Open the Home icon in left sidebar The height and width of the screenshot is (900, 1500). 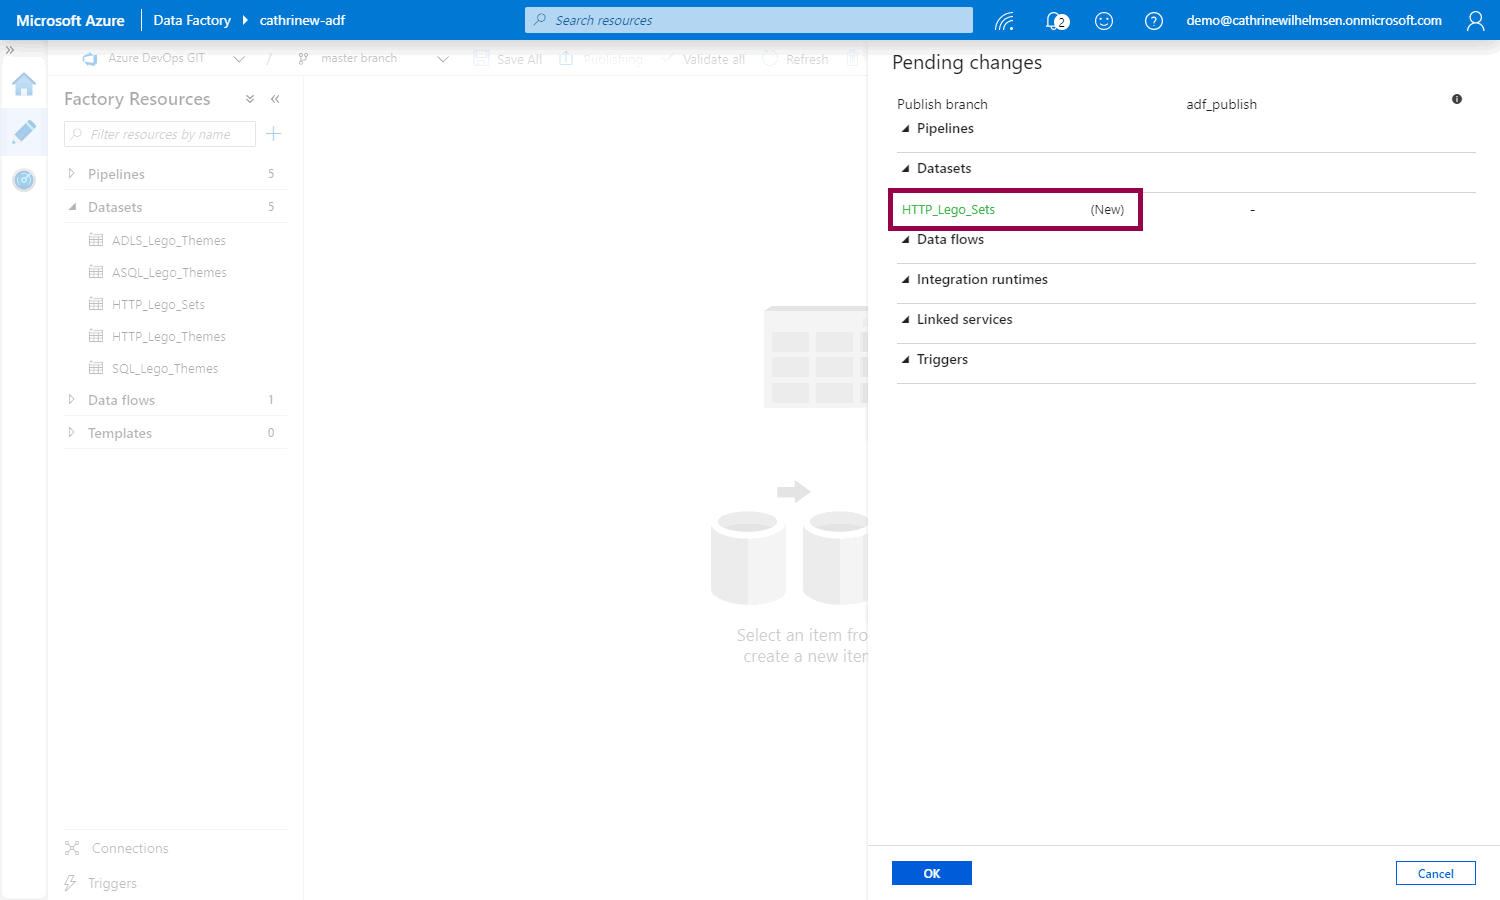click(x=24, y=85)
